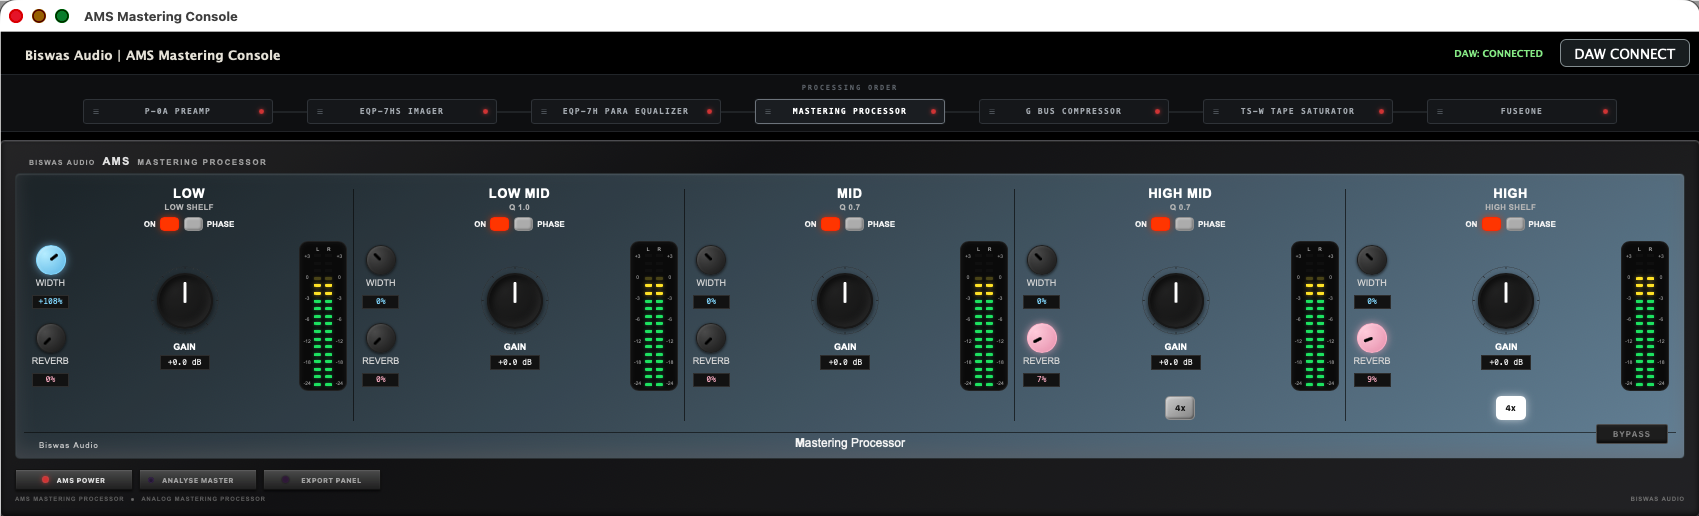Viewport: 1699px width, 516px height.
Task: Toggle the red LED on EQP-7H Para Equalizer
Action: point(709,111)
